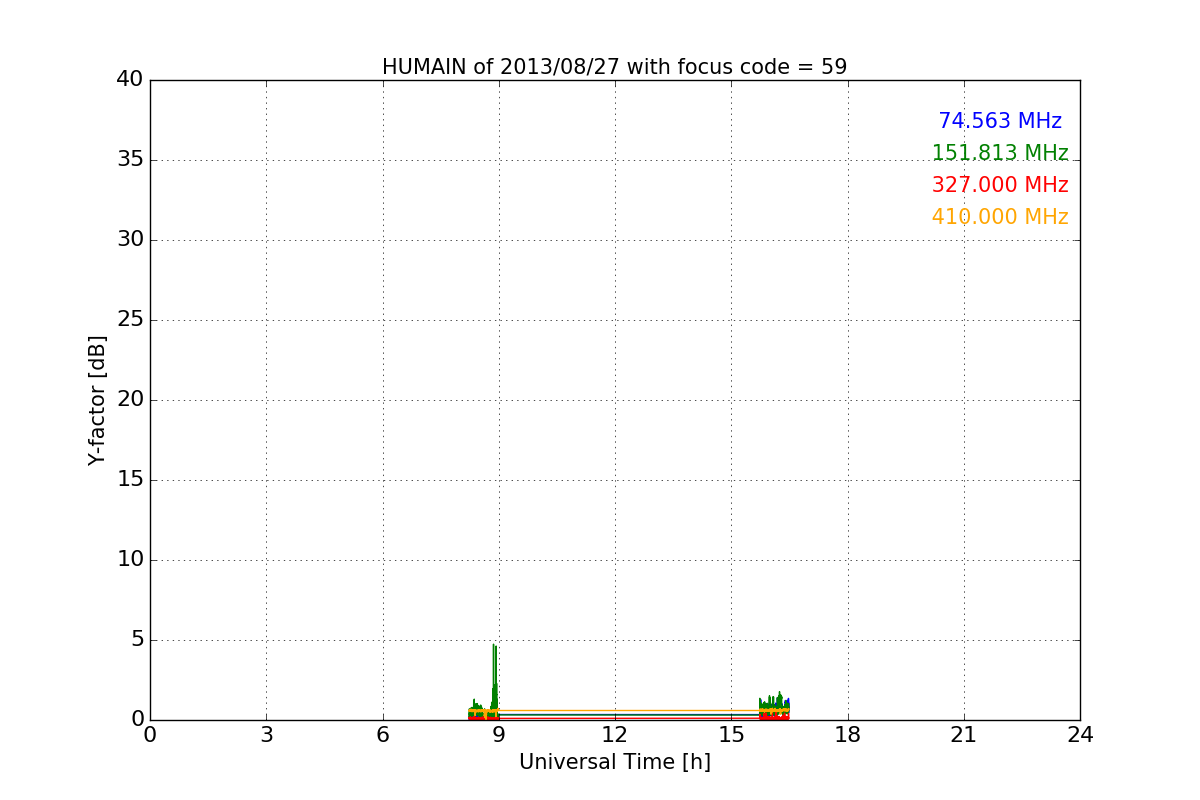Click y-axis tick label '20'

point(130,400)
